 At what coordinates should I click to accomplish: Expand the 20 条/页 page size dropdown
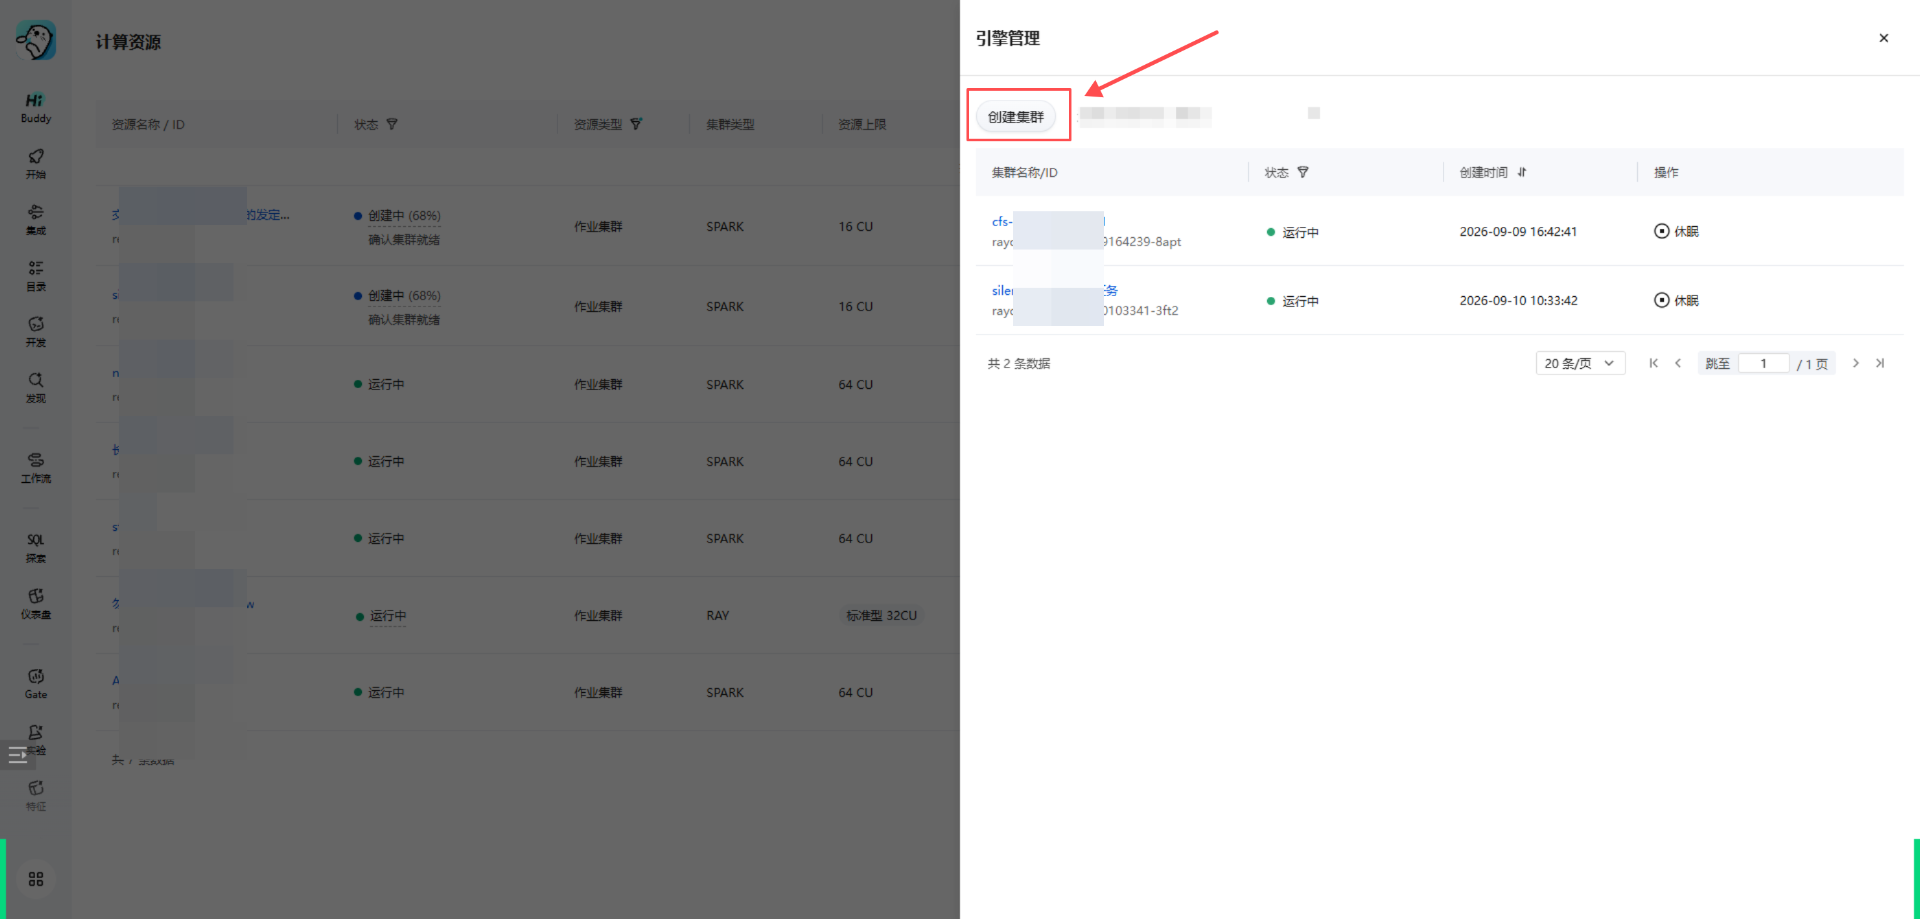point(1580,363)
